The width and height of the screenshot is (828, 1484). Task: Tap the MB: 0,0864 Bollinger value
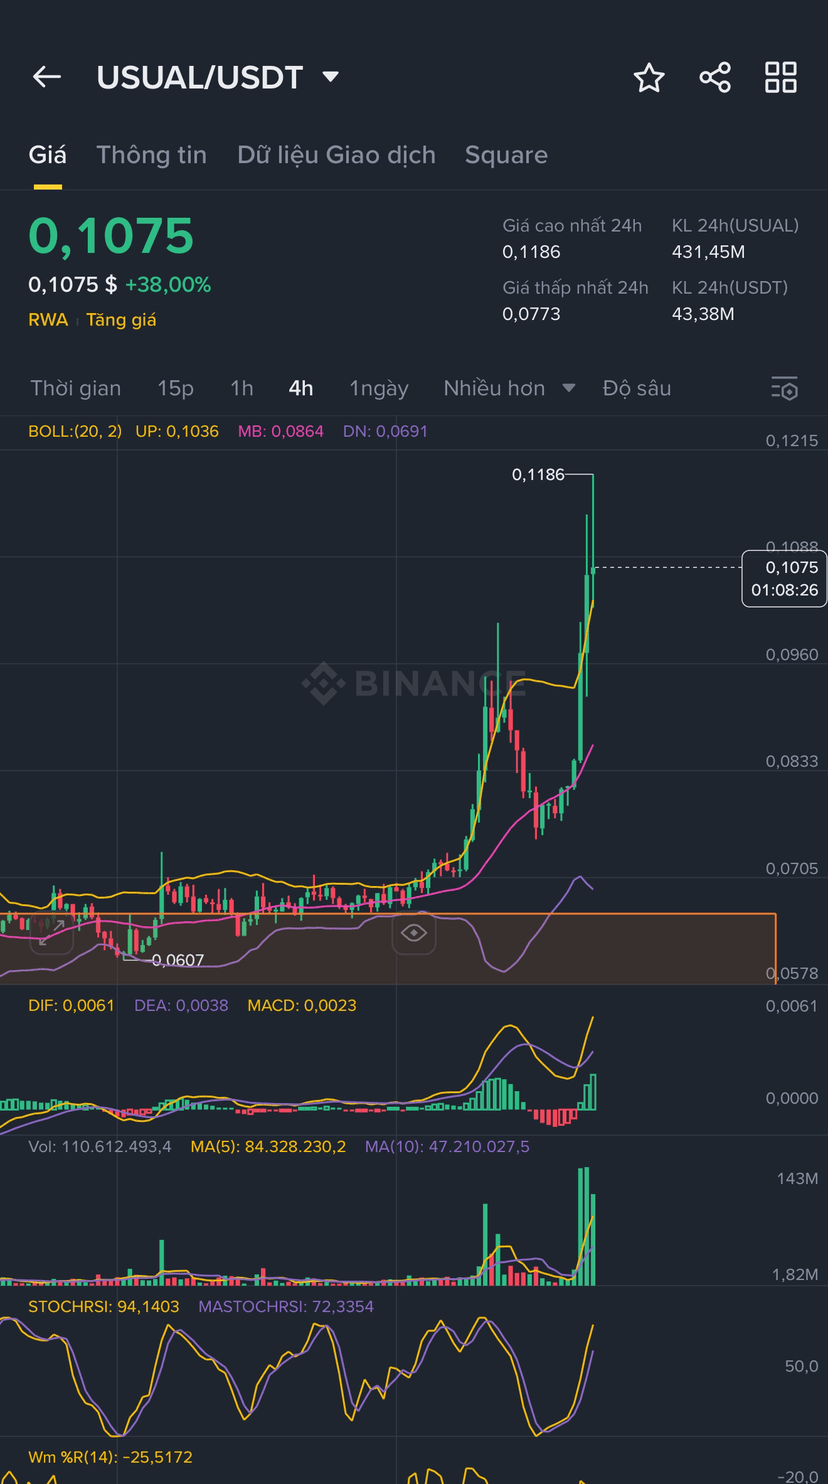click(x=281, y=432)
